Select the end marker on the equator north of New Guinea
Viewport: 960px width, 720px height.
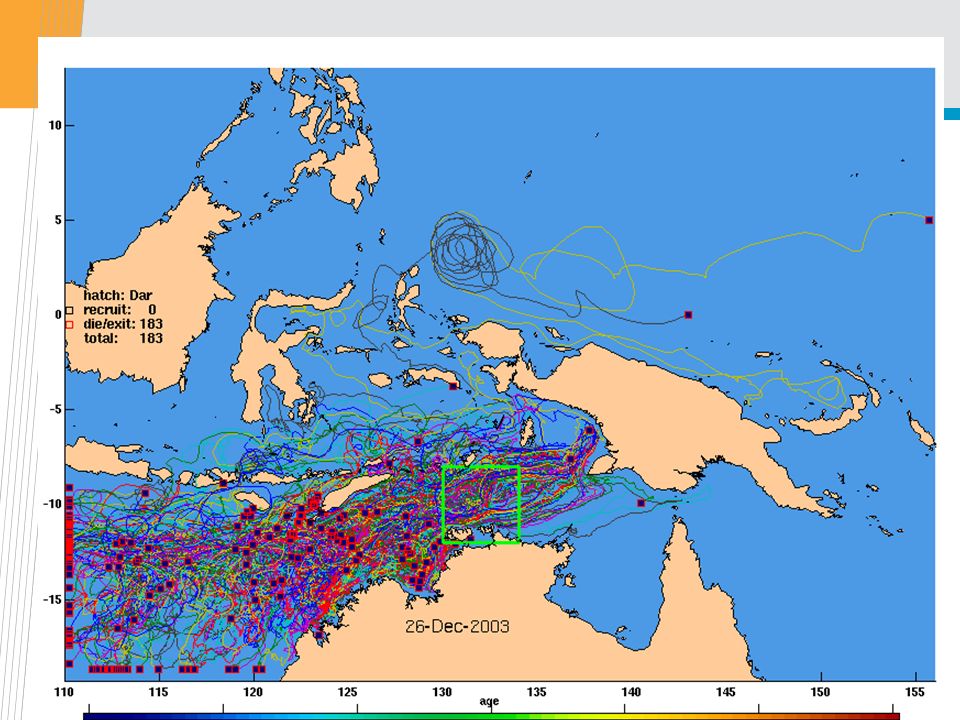(x=688, y=315)
